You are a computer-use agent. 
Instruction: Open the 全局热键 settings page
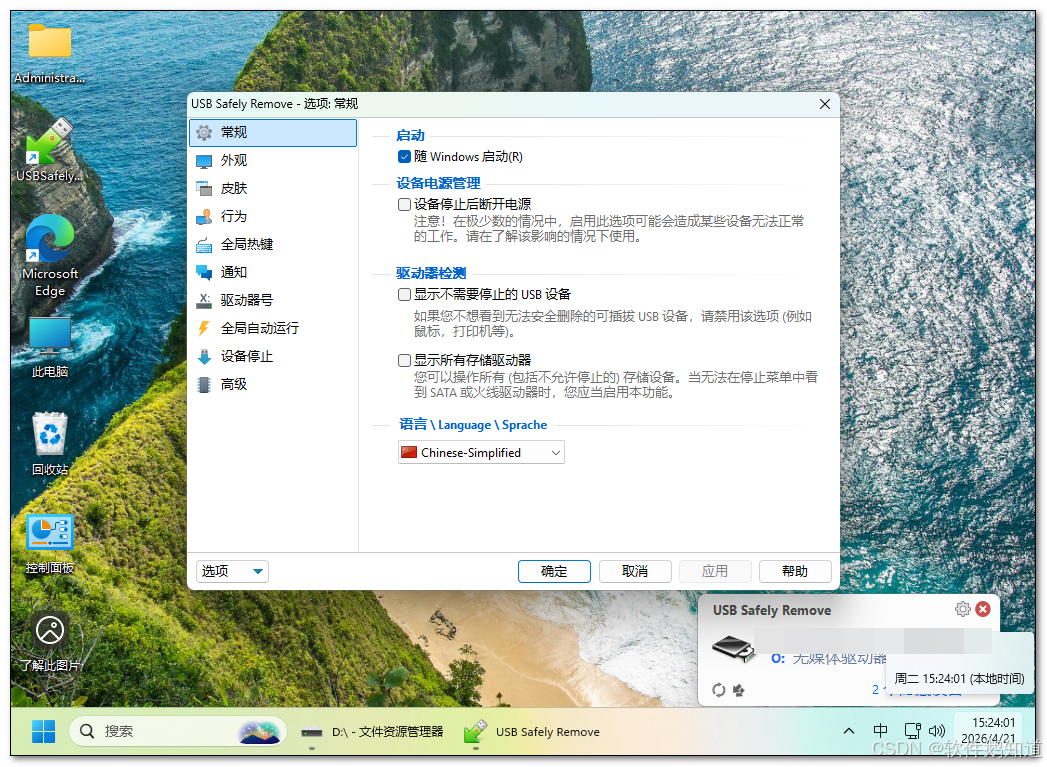(273, 245)
